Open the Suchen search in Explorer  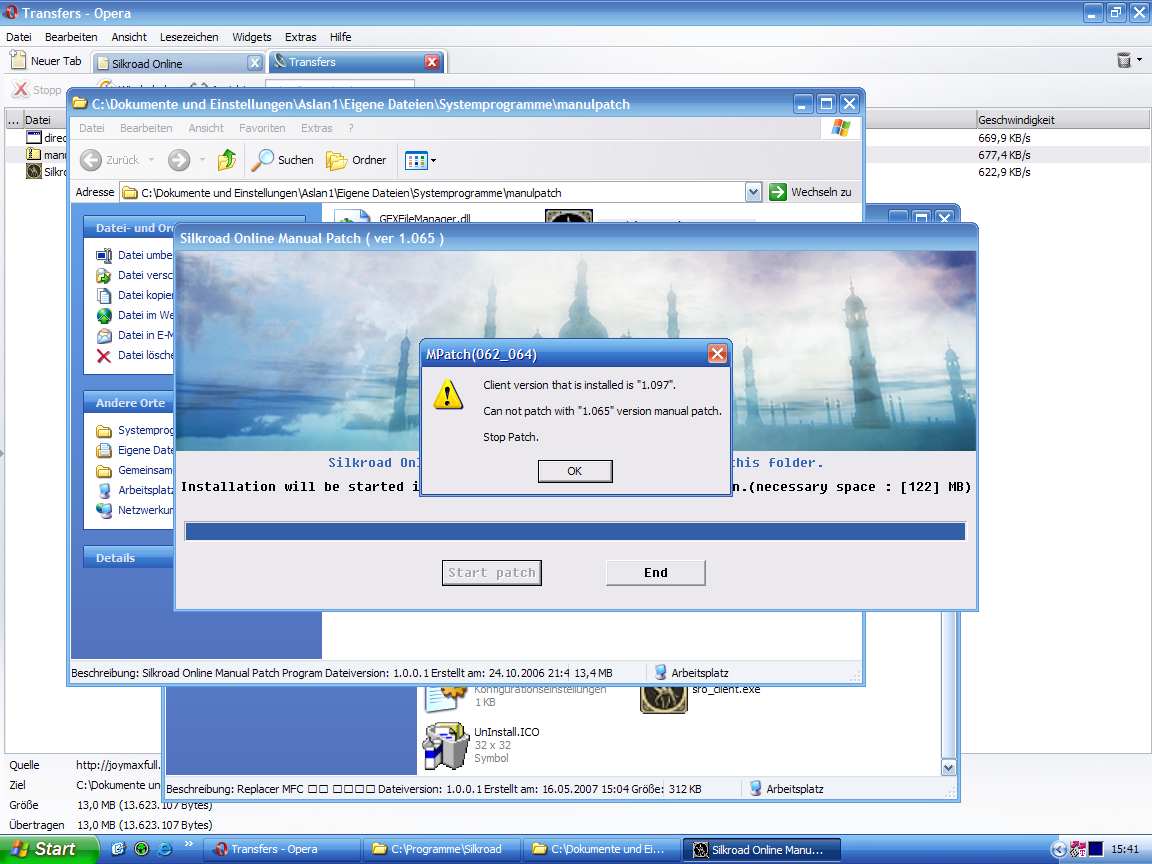tap(282, 159)
